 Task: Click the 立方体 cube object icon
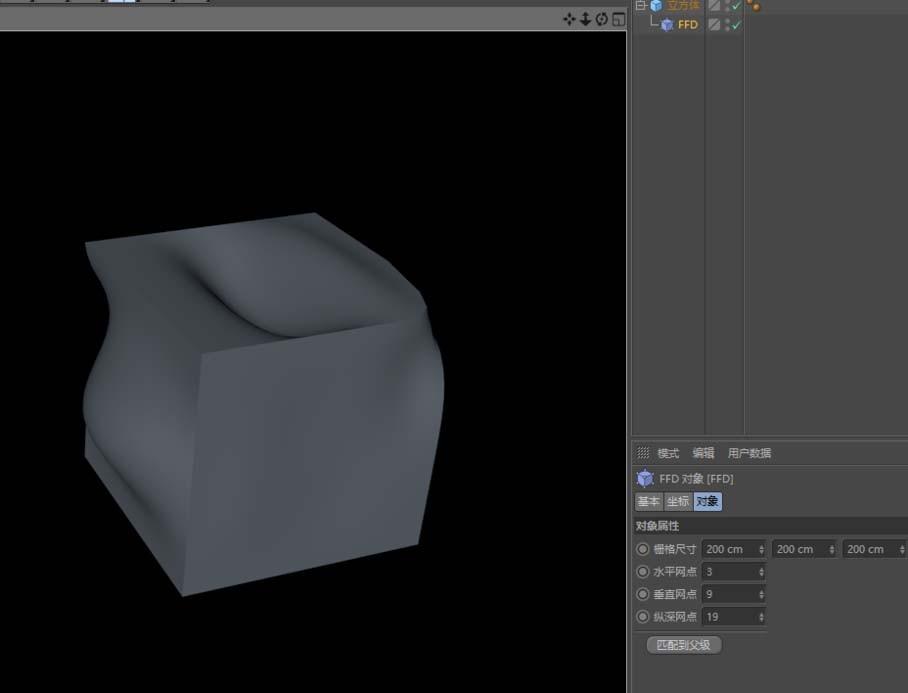point(656,6)
